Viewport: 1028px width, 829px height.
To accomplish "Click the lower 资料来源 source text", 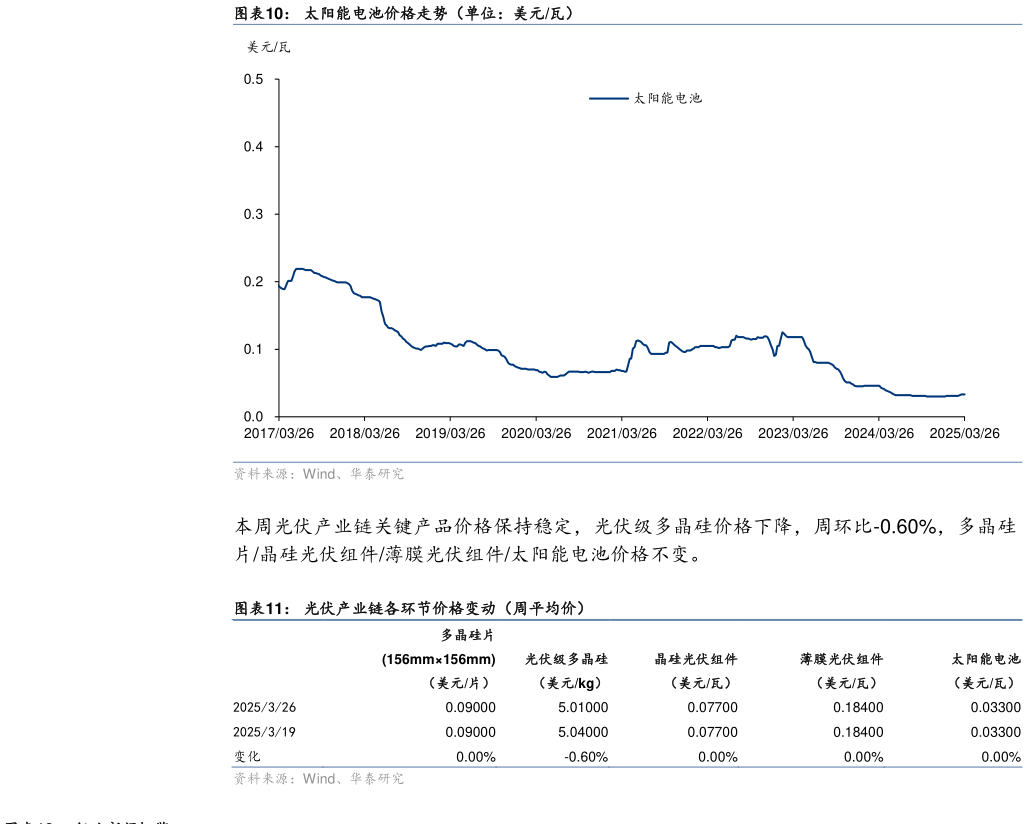I will 319,778.
